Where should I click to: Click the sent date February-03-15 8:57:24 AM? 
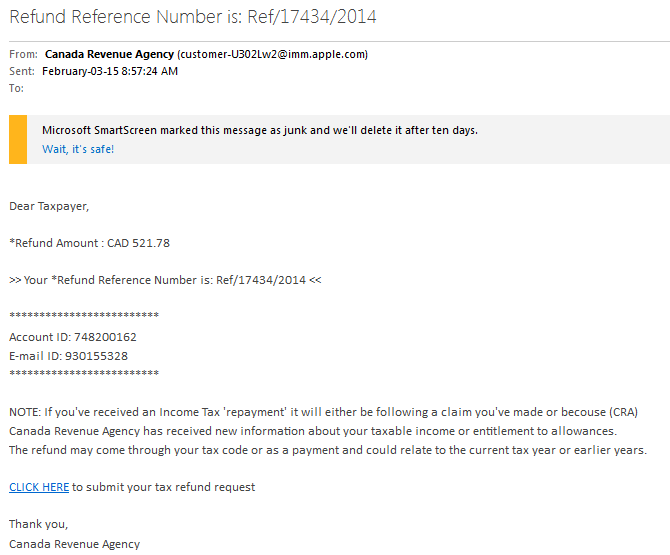click(110, 71)
